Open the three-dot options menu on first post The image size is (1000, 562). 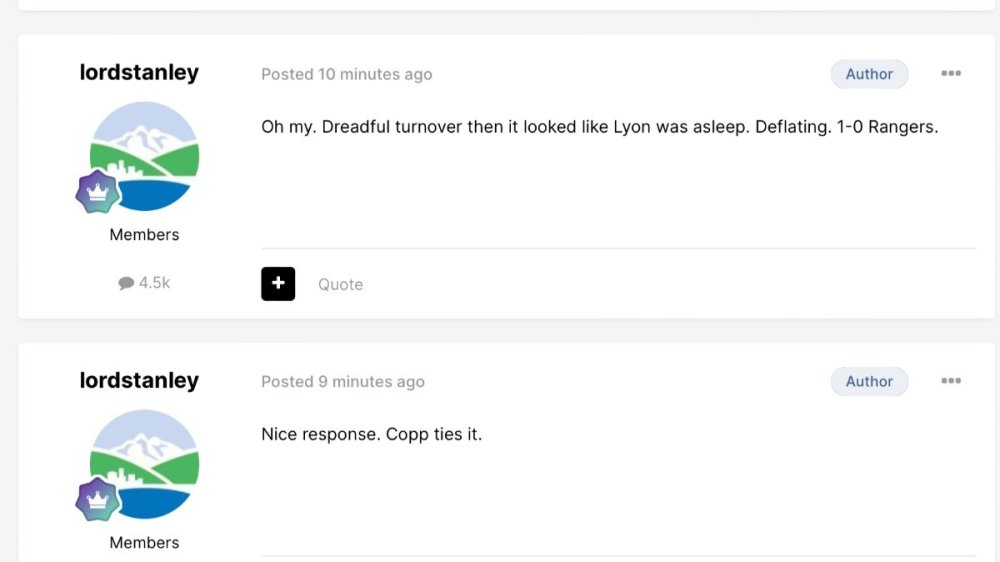tap(950, 74)
